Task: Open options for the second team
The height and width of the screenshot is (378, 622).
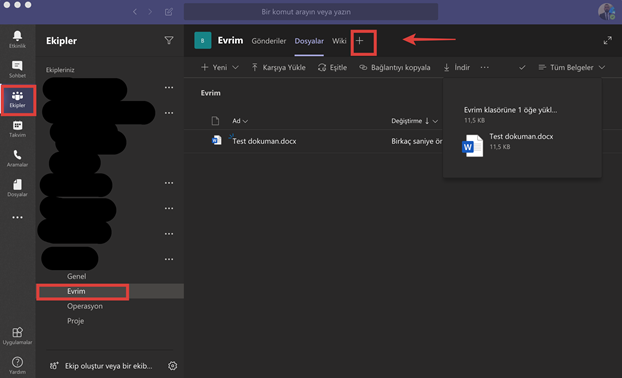Action: click(x=169, y=113)
